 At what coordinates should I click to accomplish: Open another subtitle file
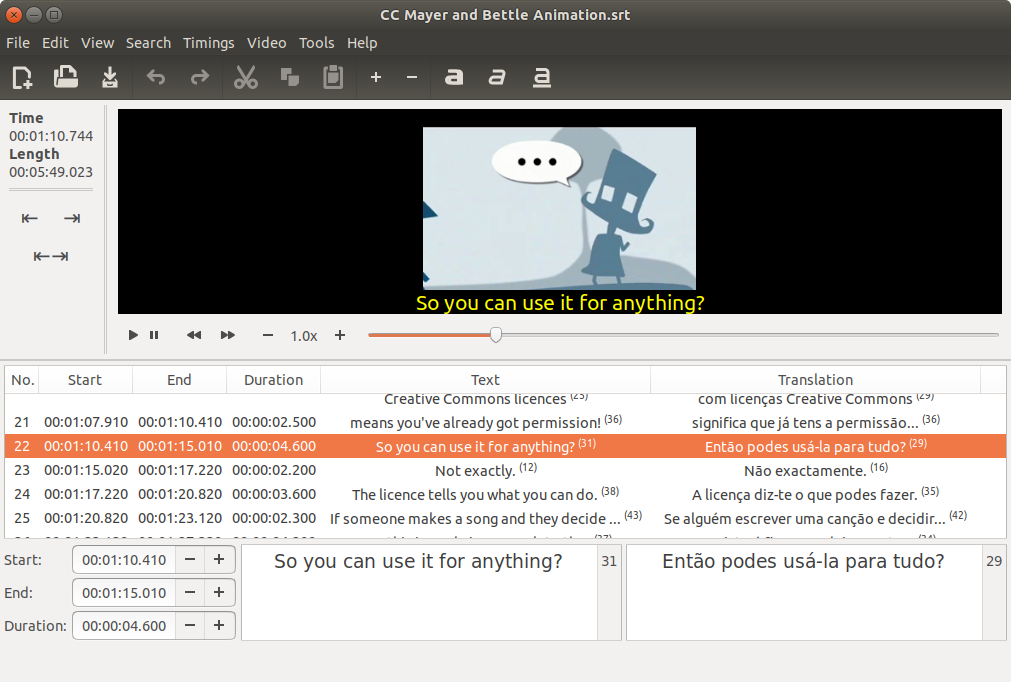66,77
